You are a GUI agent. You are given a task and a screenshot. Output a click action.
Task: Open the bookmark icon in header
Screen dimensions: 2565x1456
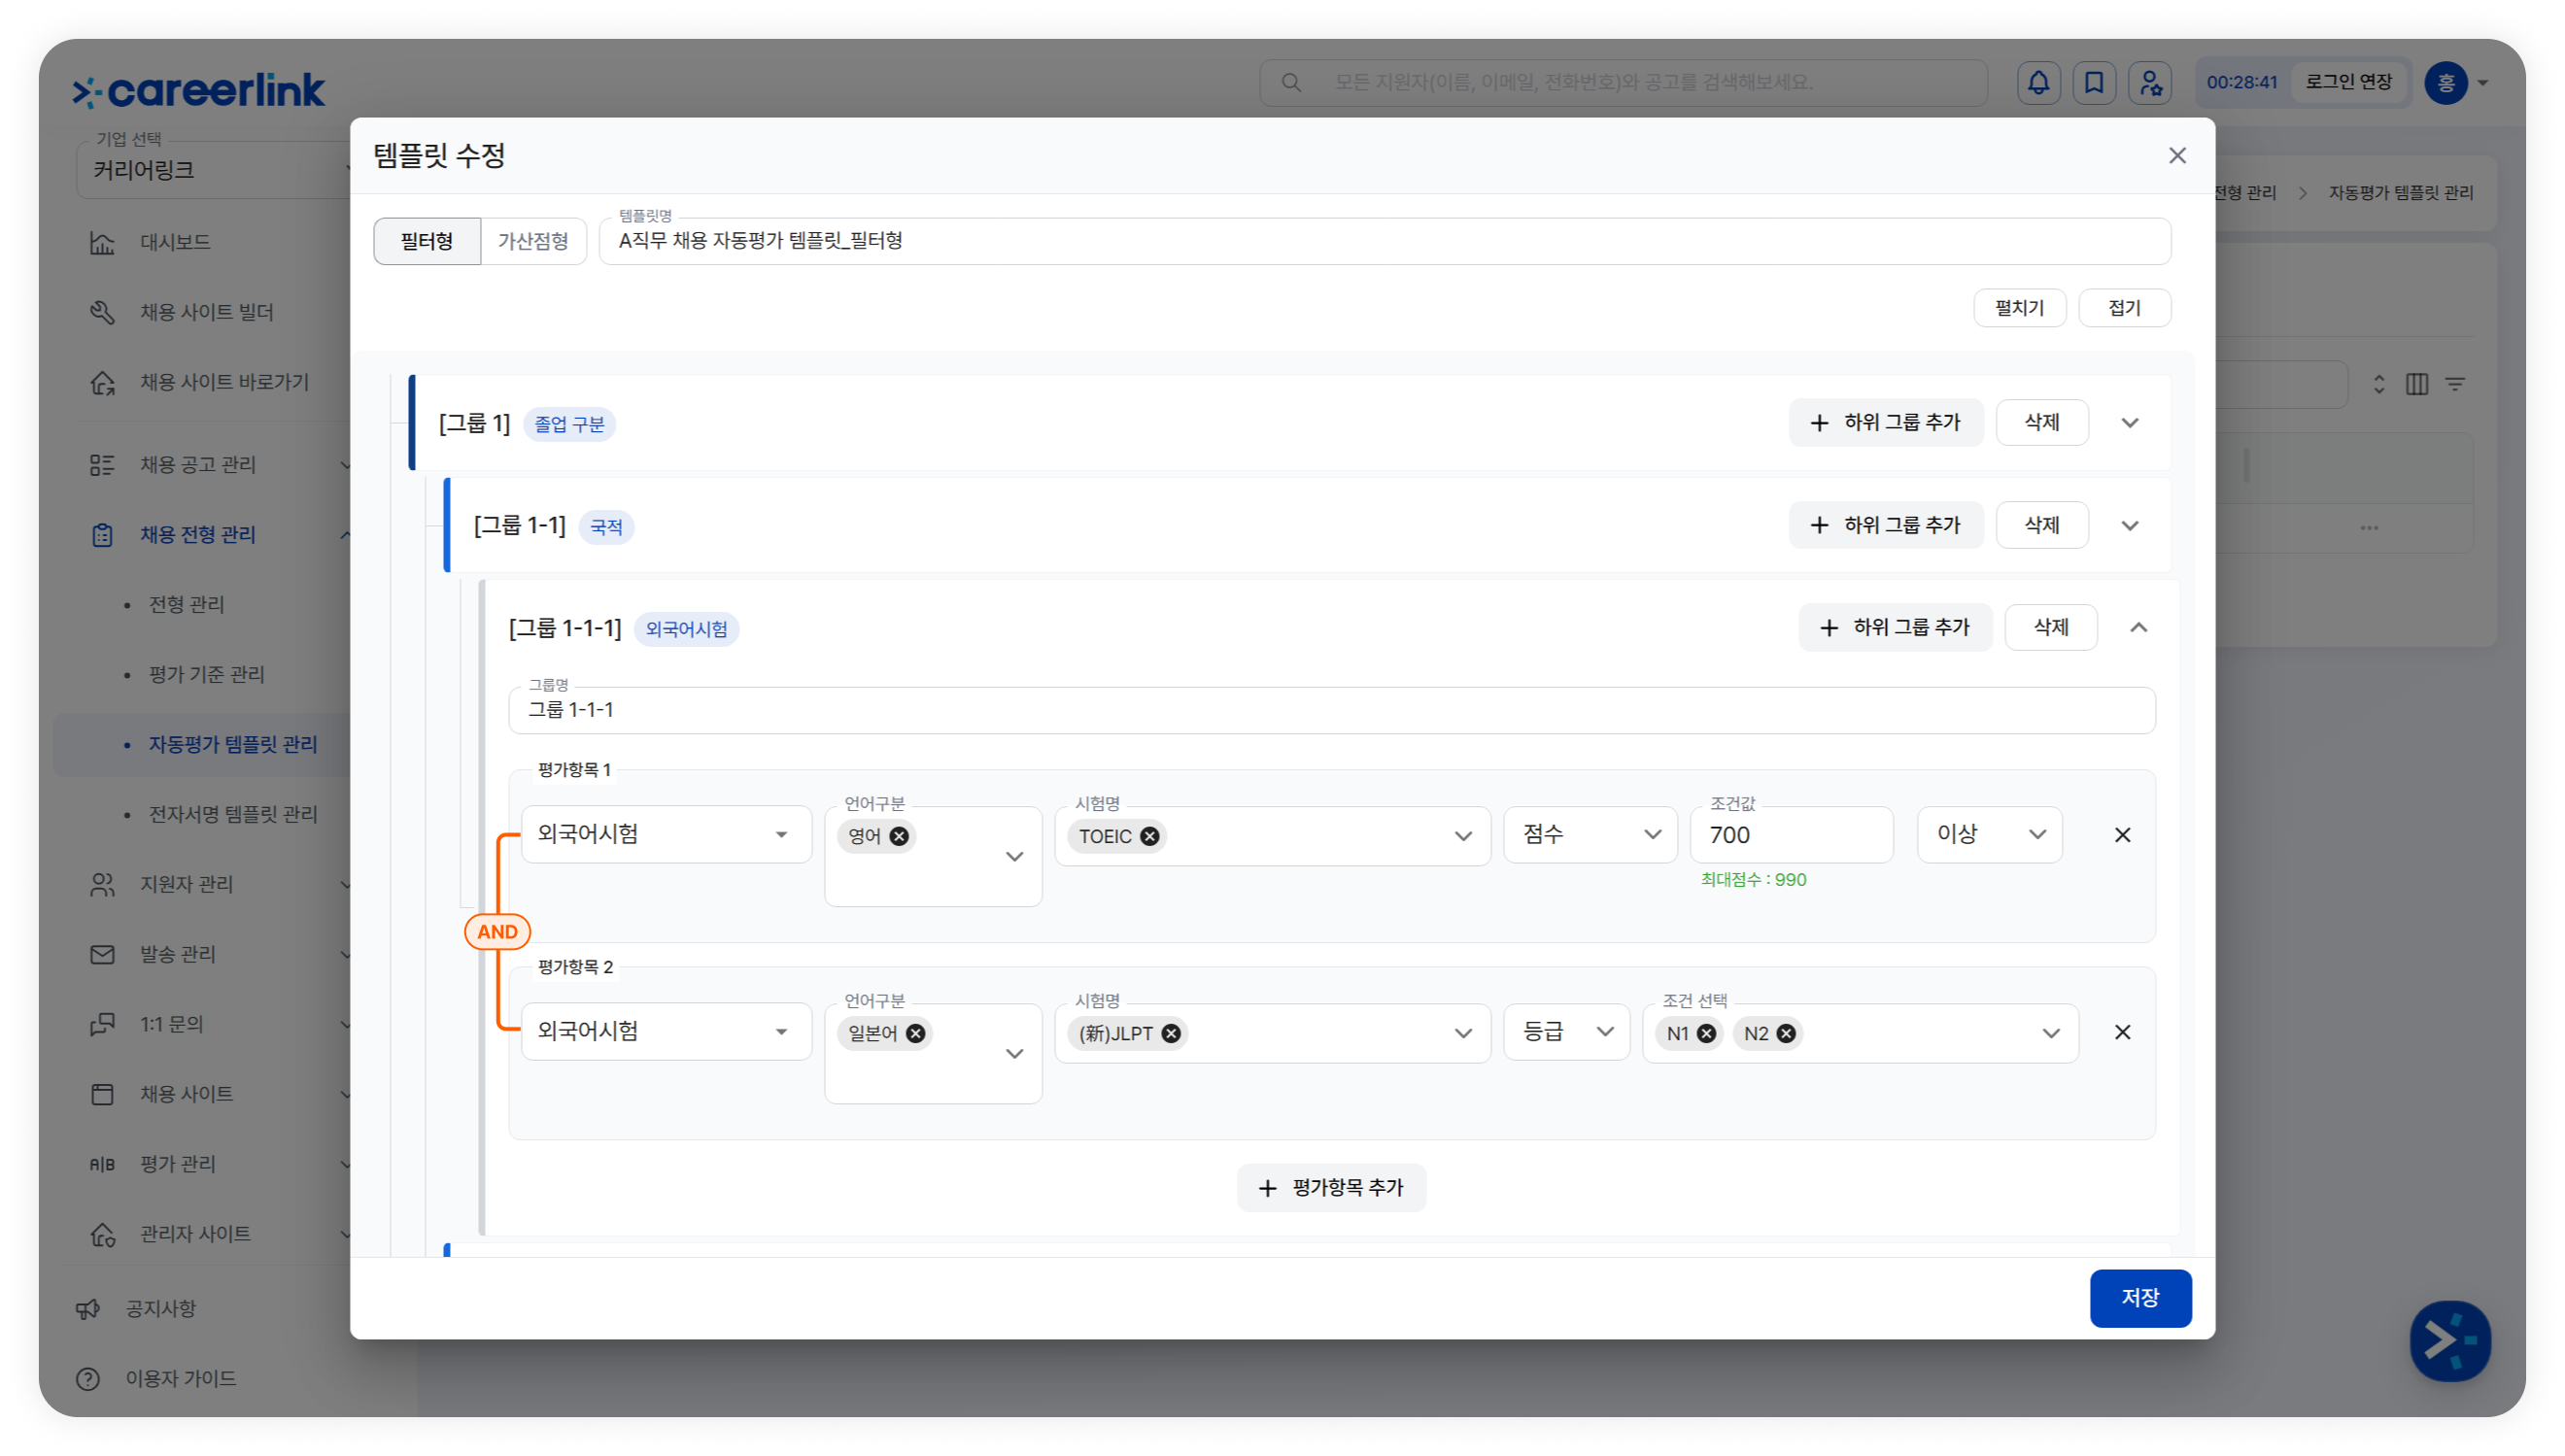[2093, 82]
